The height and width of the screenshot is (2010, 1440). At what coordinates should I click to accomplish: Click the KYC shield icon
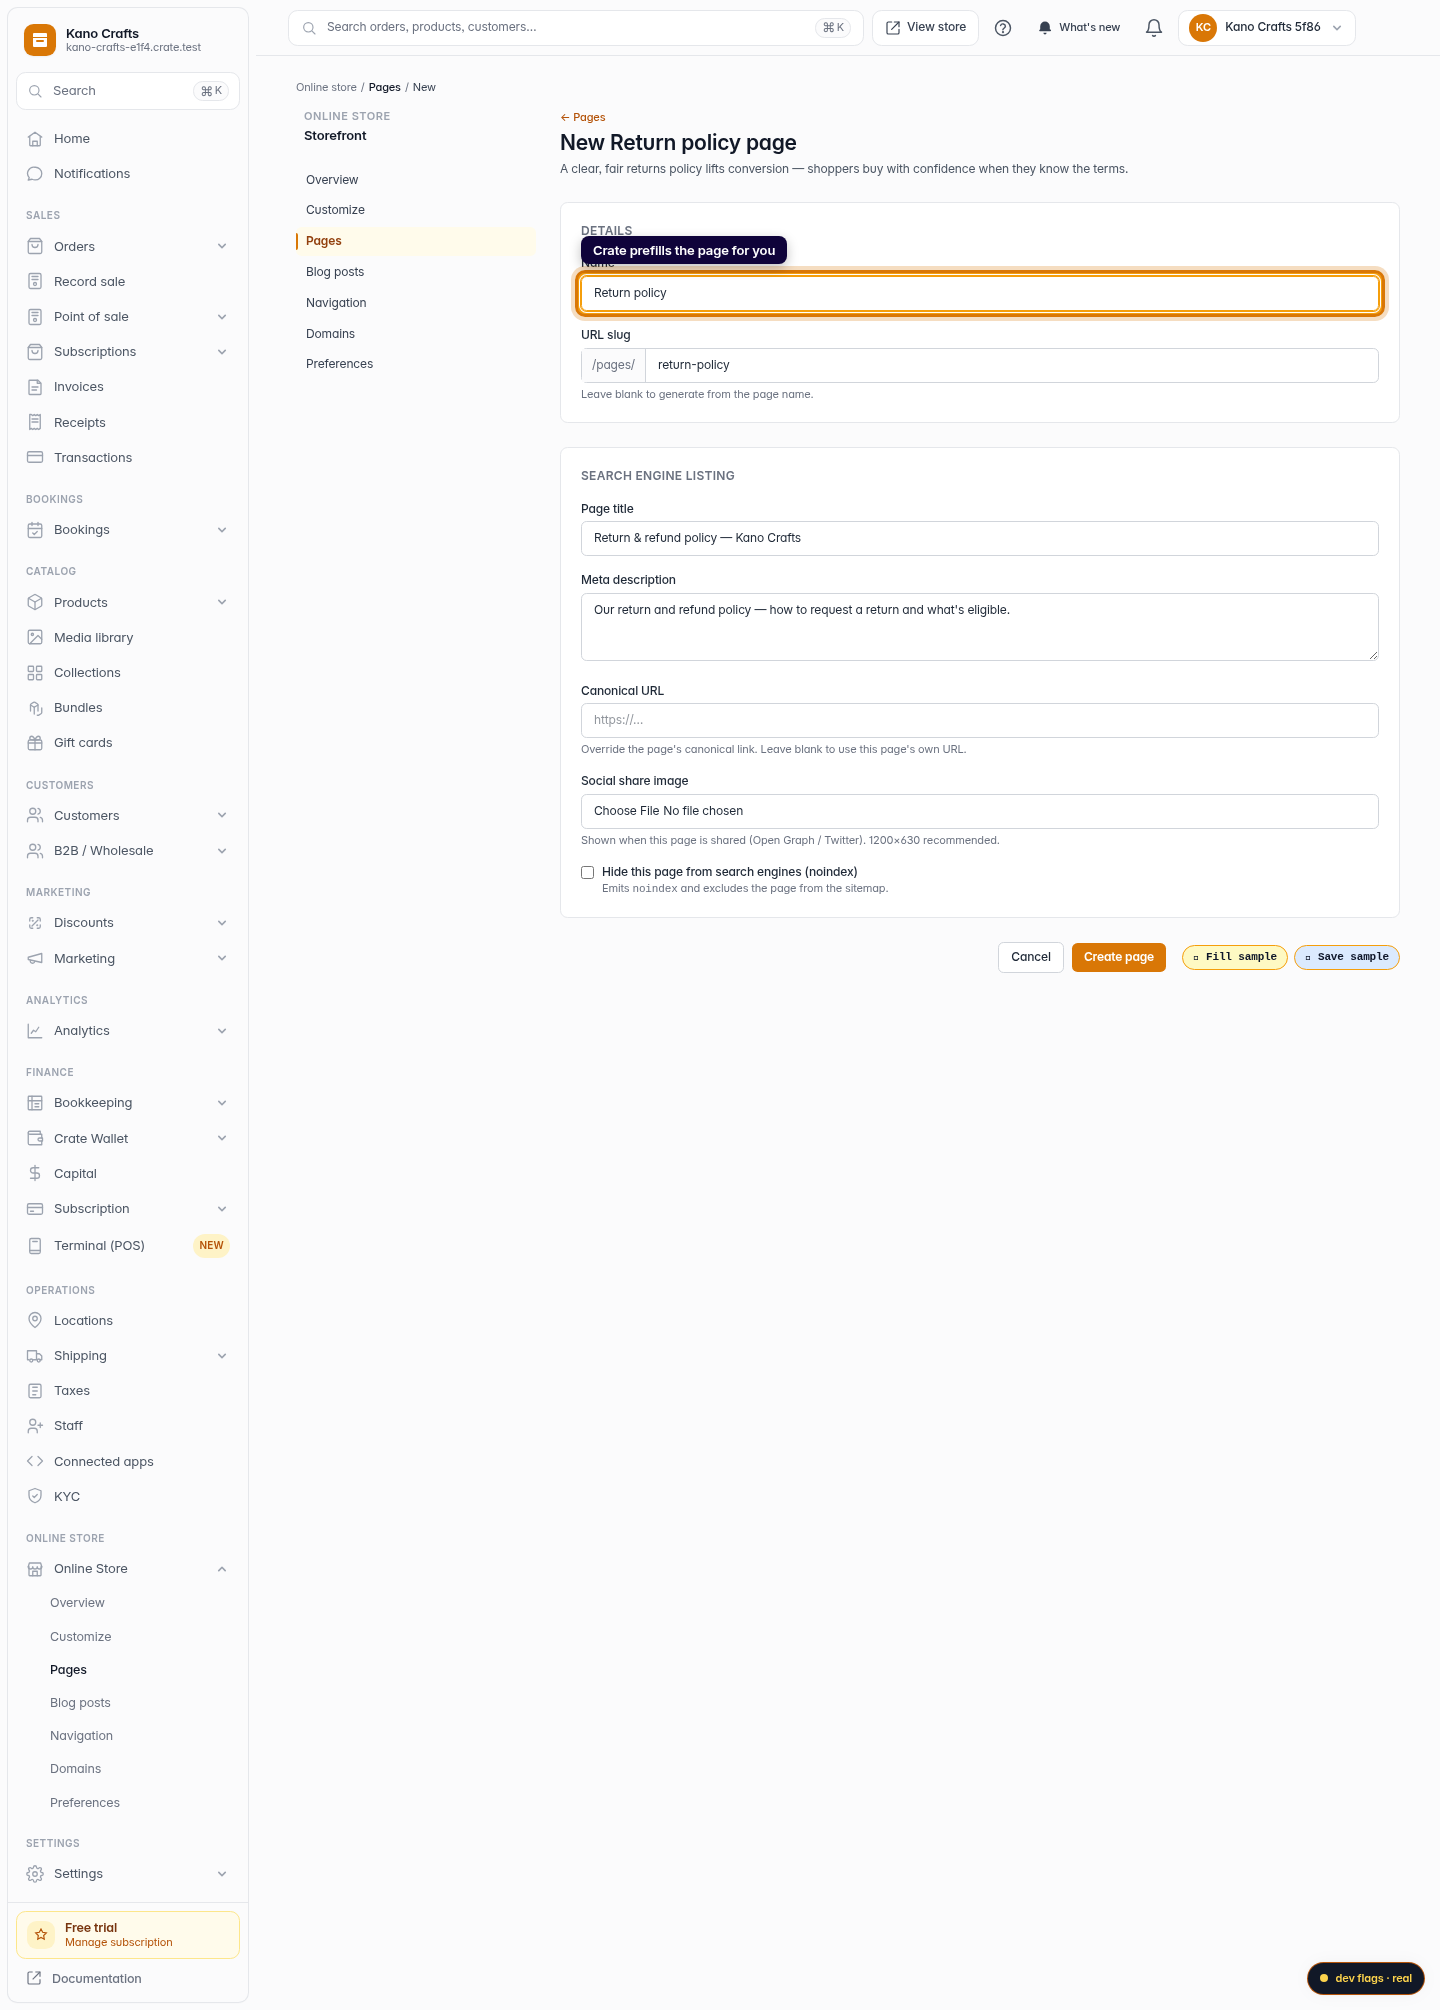(x=35, y=1497)
